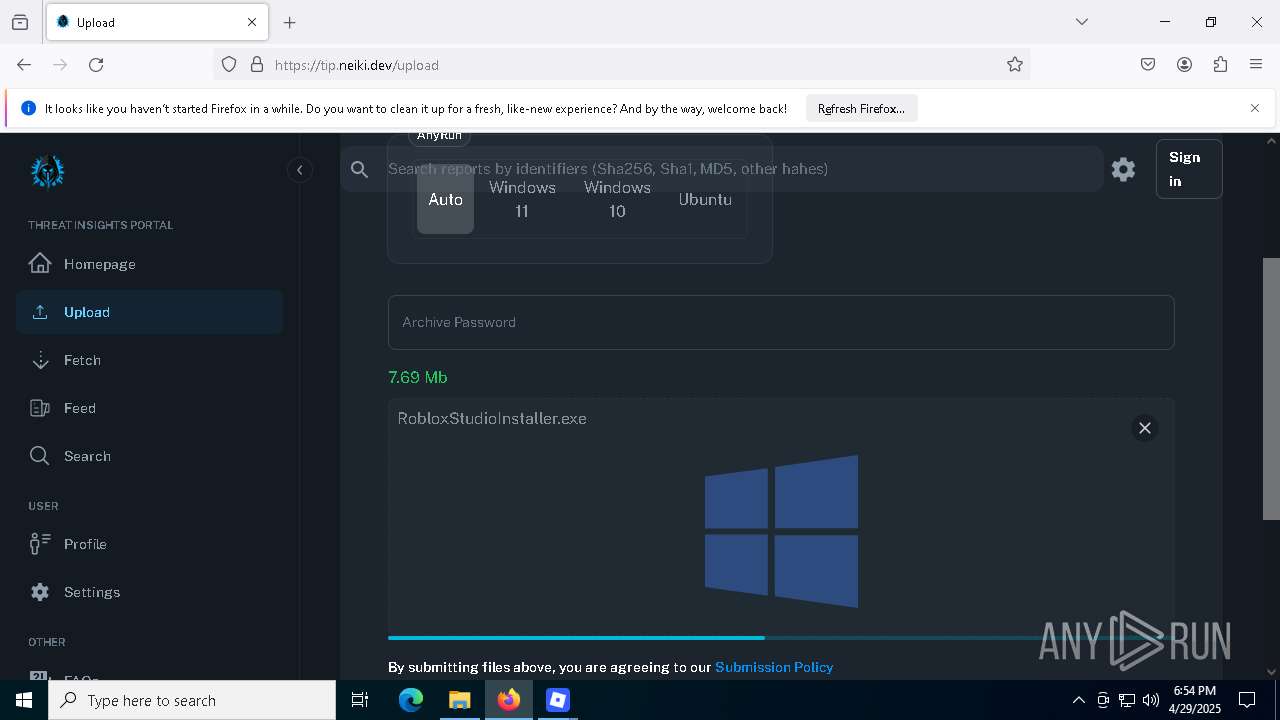Viewport: 1280px width, 720px height.
Task: Open the tracking protection shield icon
Action: pos(229,64)
